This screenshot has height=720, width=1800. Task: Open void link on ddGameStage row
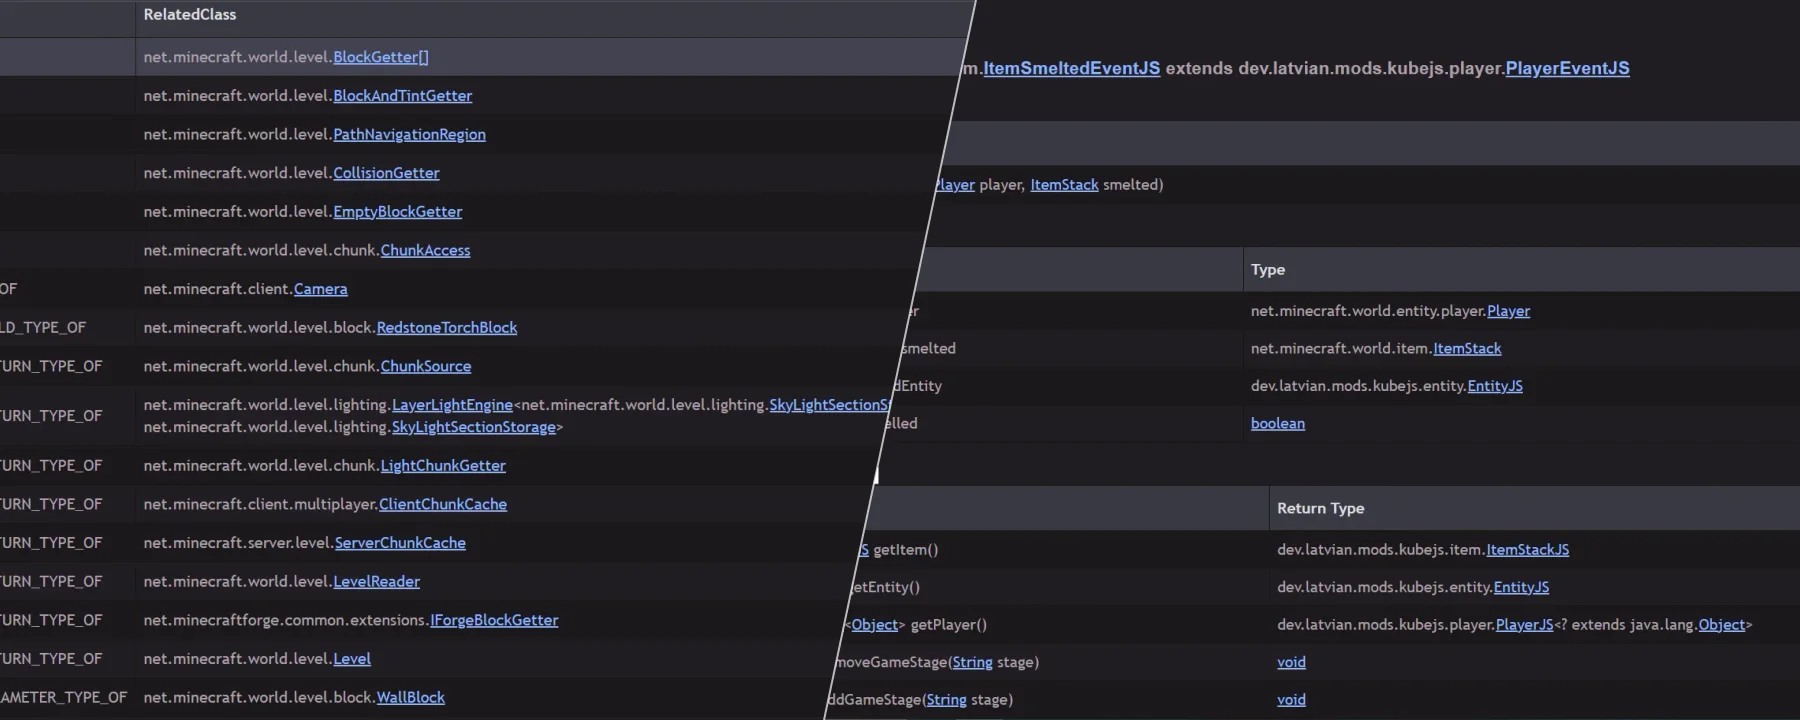point(1291,700)
